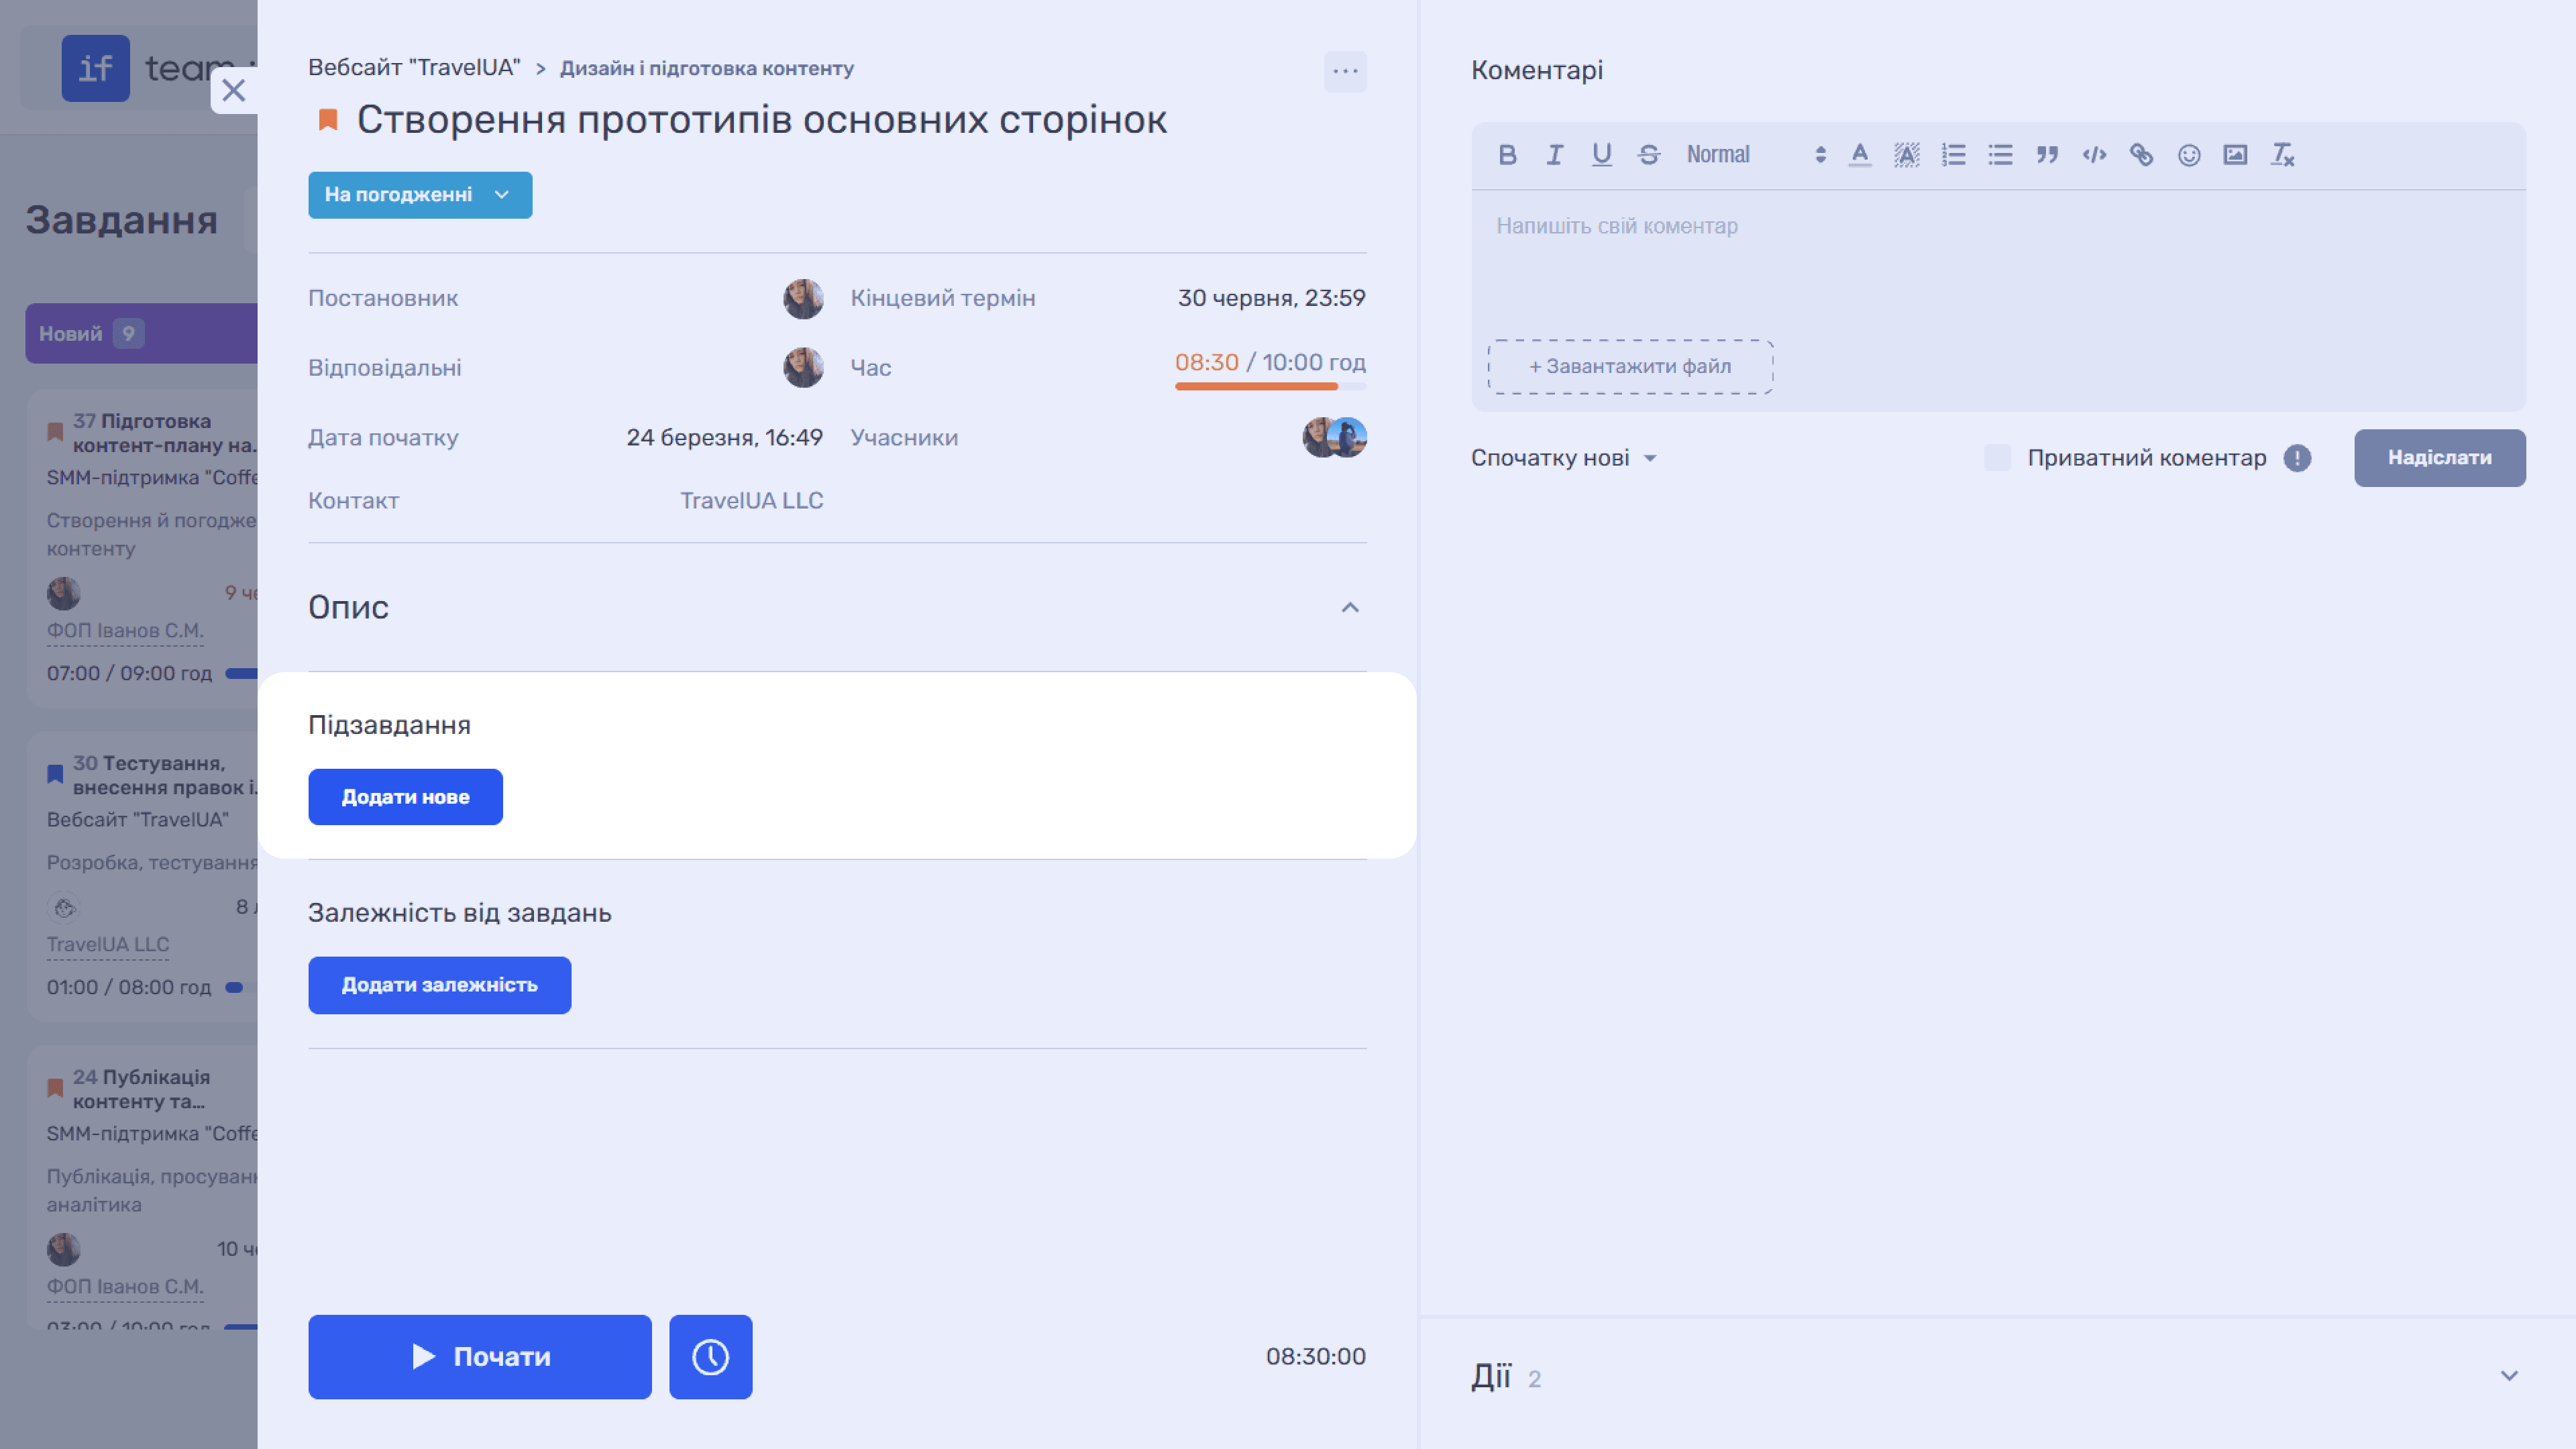Insert image in comment editor
The width and height of the screenshot is (2576, 1449).
point(2235,155)
